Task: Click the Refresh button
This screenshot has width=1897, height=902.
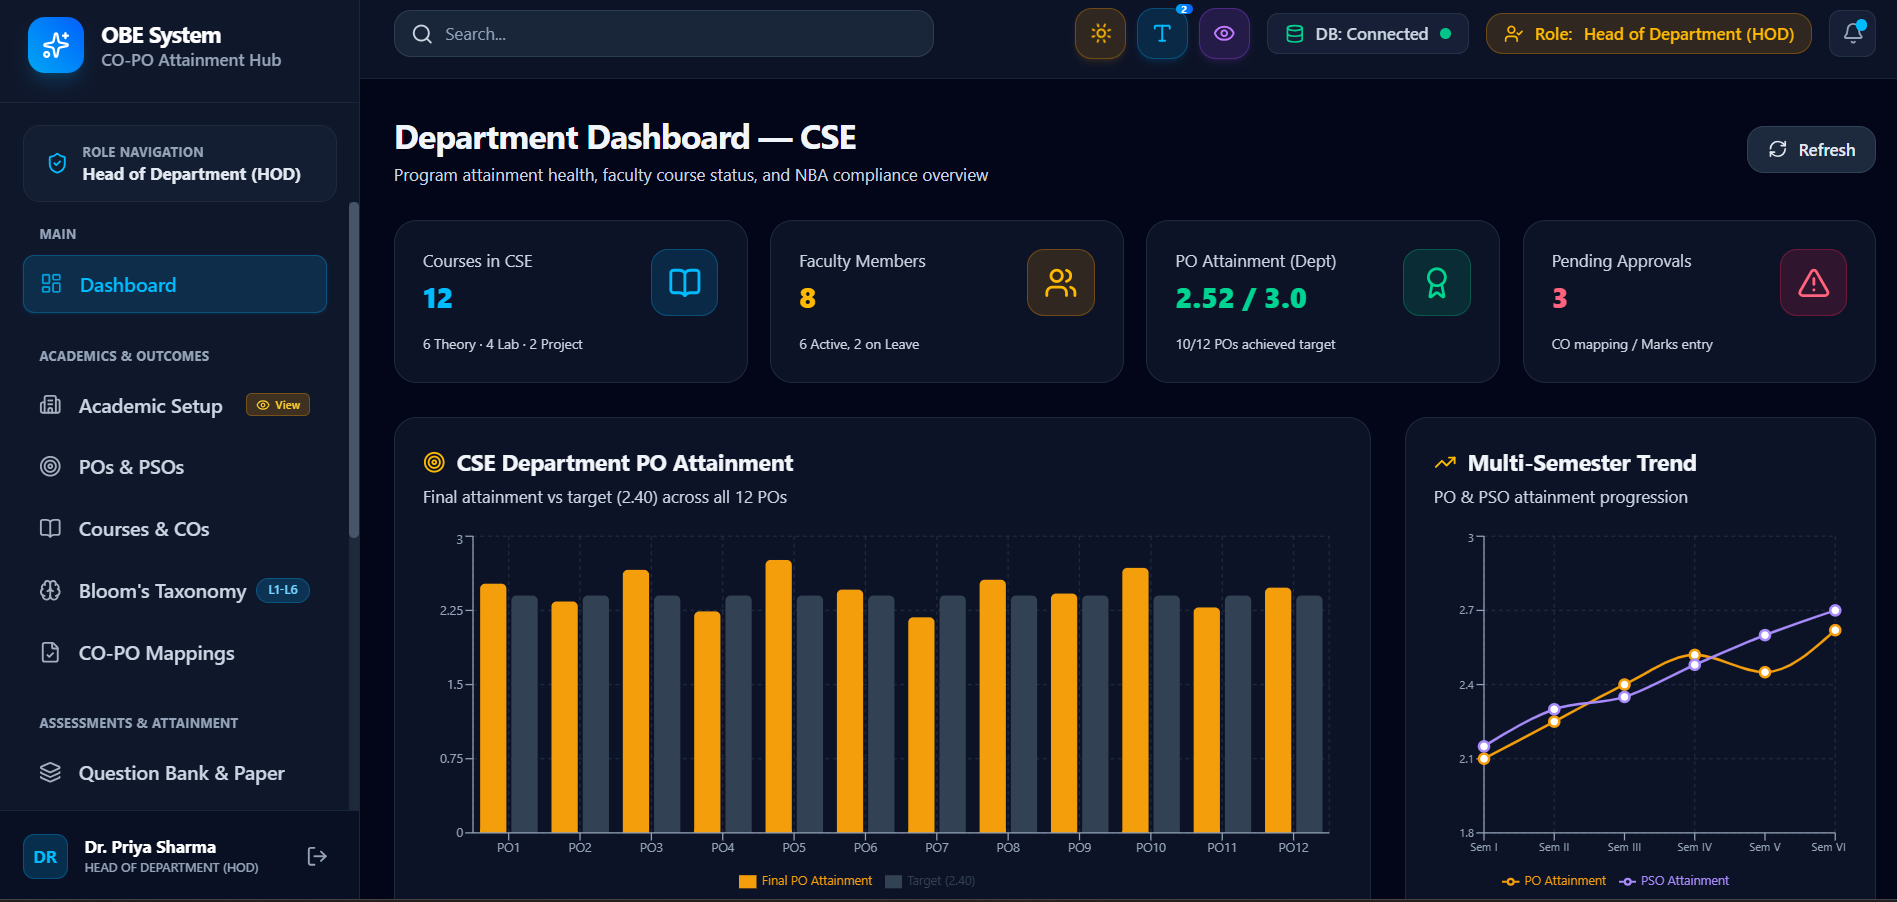Action: [1811, 150]
